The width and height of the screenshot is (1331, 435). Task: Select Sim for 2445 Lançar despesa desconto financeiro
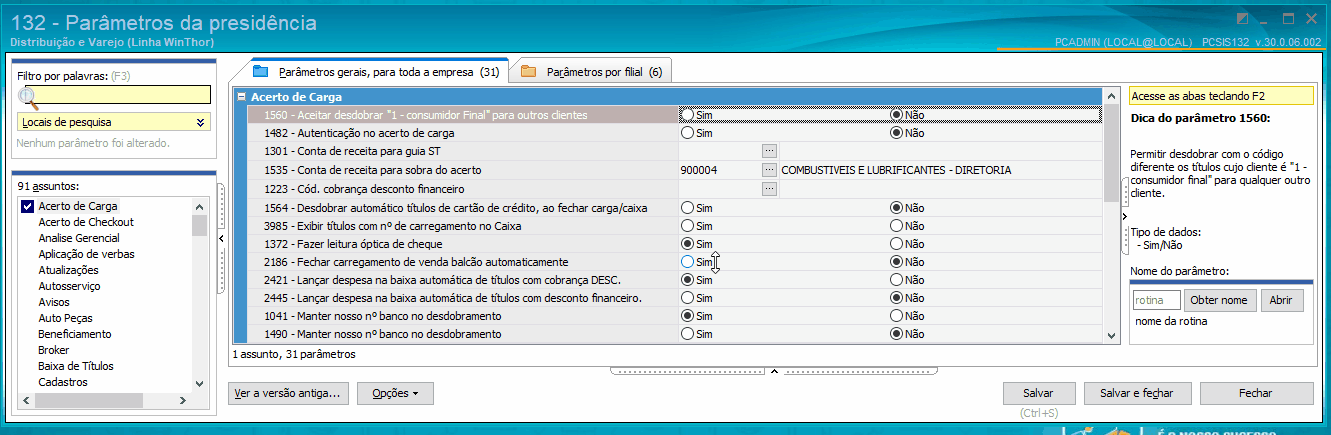pos(687,297)
